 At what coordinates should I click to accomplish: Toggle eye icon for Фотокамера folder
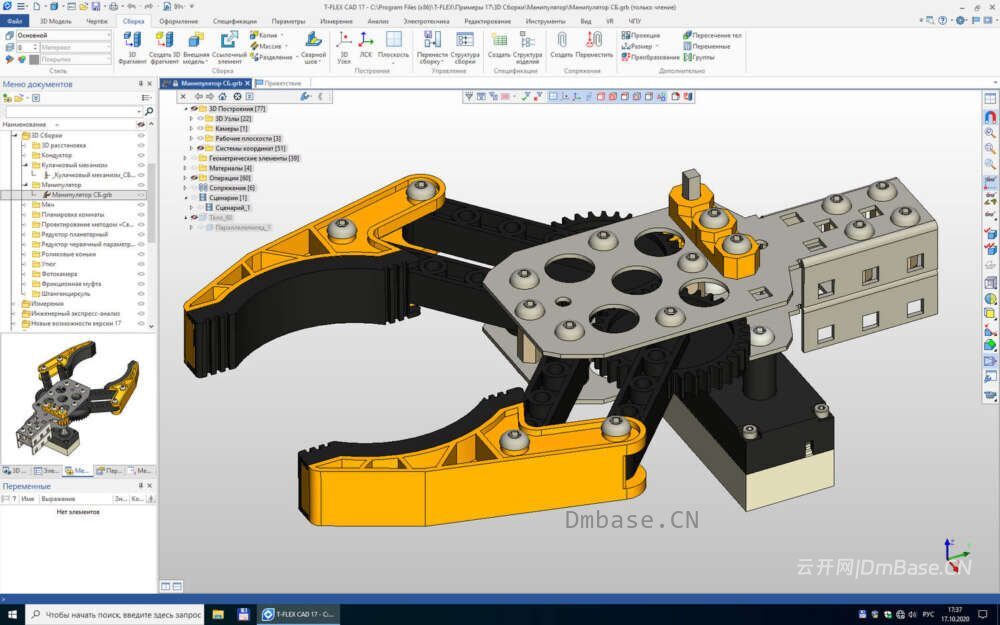tap(141, 274)
